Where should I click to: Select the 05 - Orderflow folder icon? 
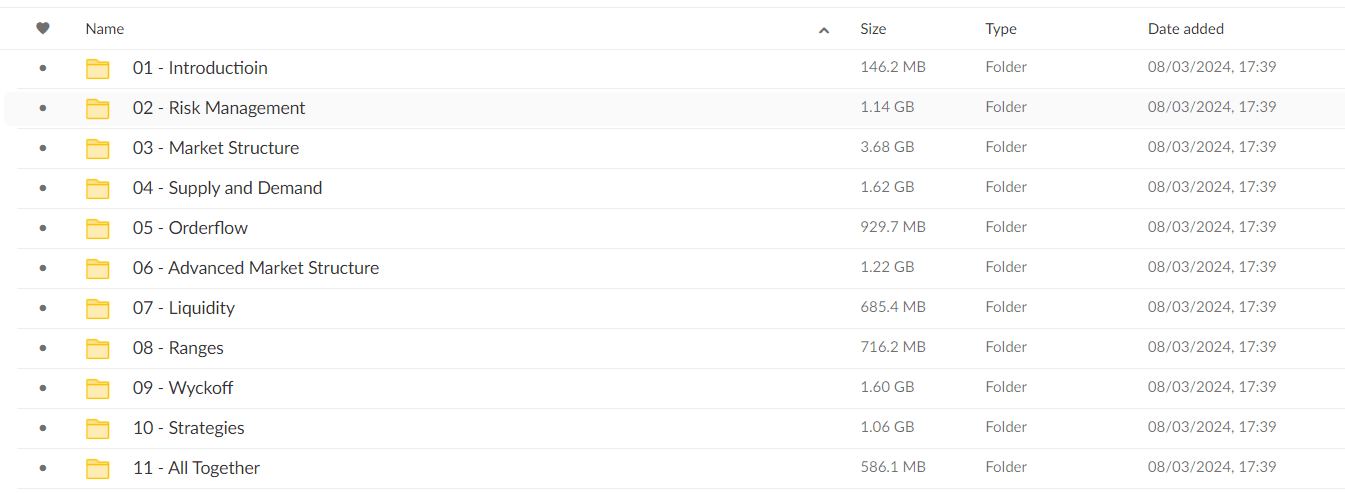click(x=97, y=228)
